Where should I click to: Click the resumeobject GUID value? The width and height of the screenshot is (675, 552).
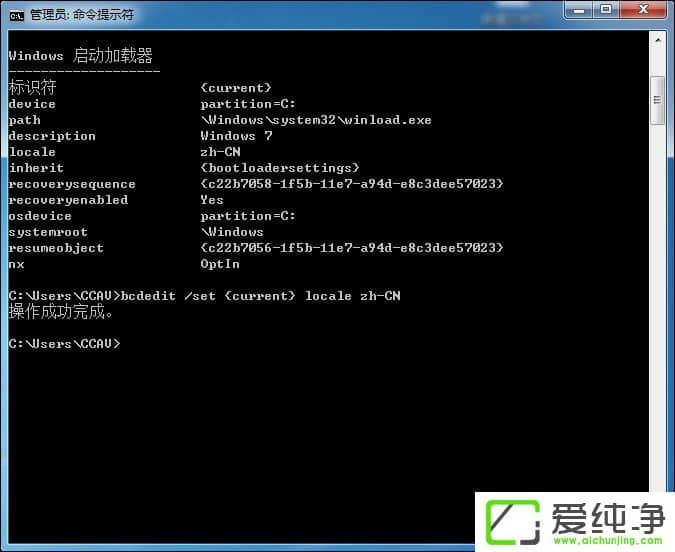[x=351, y=248]
